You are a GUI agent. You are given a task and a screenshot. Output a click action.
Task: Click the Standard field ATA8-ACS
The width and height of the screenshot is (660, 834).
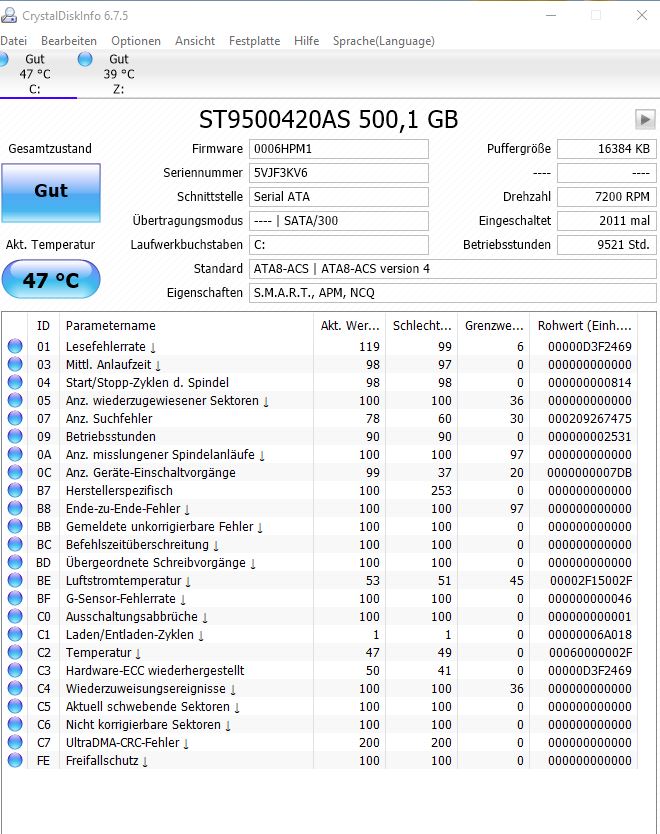coord(453,269)
